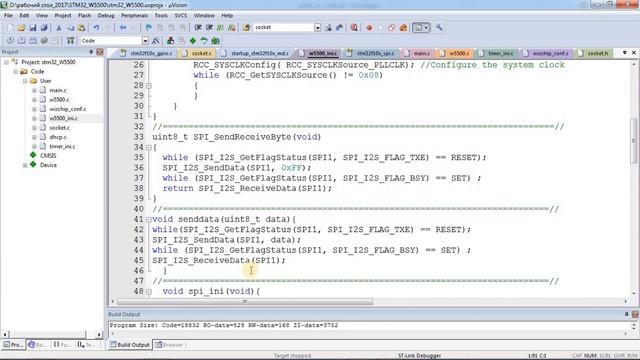Expand the socket.c node in project tree

point(35,128)
